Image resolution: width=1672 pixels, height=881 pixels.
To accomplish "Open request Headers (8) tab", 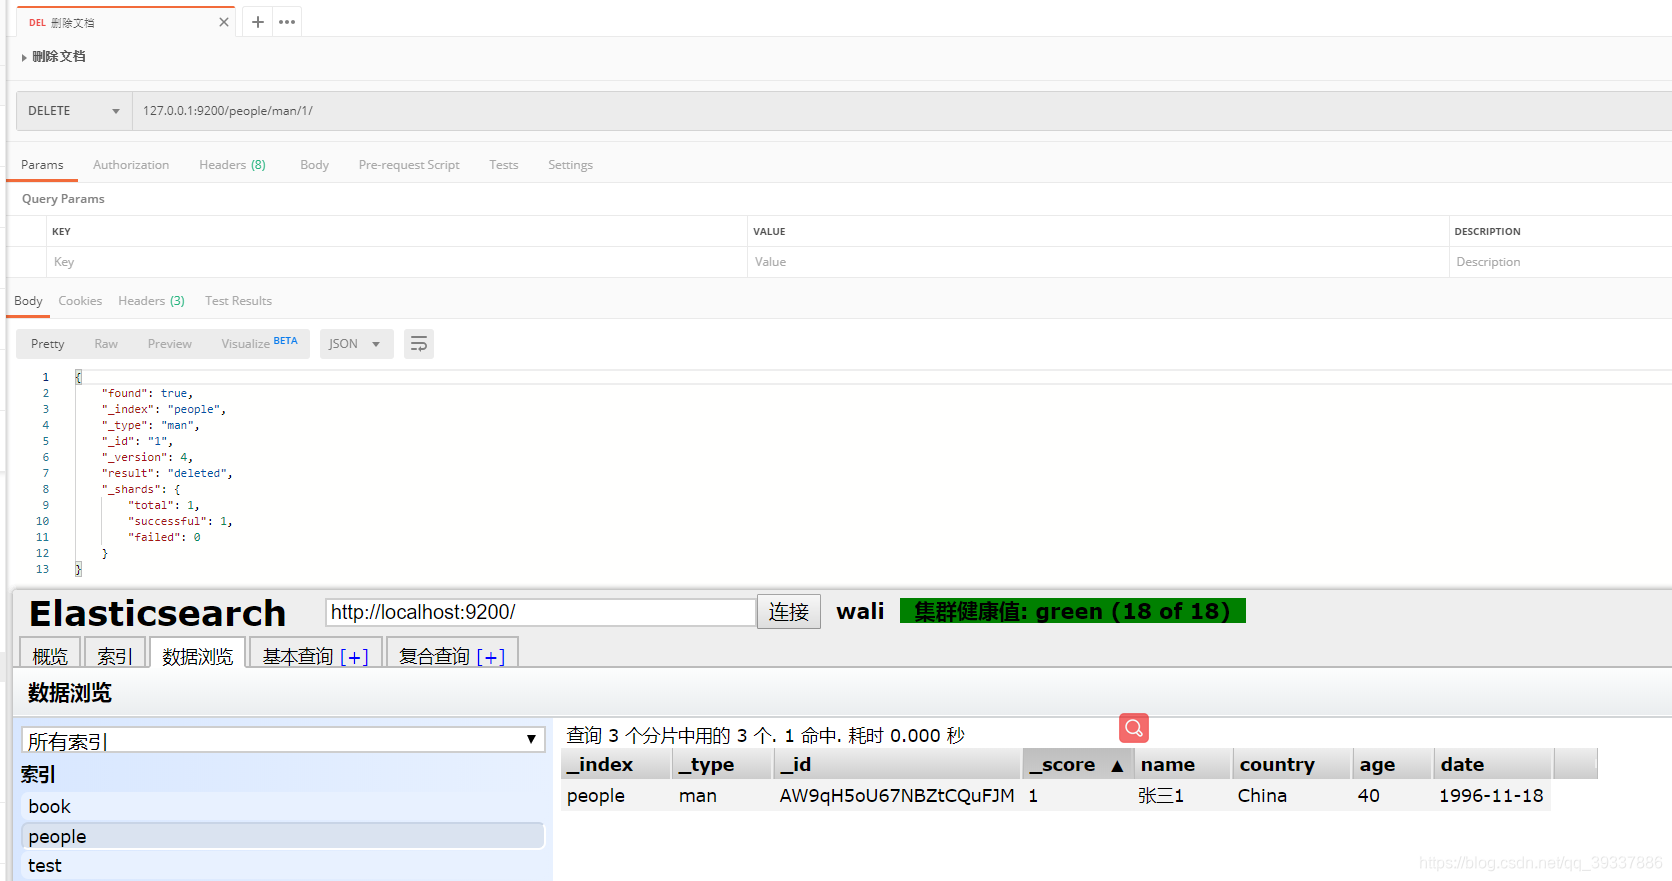I will [232, 165].
